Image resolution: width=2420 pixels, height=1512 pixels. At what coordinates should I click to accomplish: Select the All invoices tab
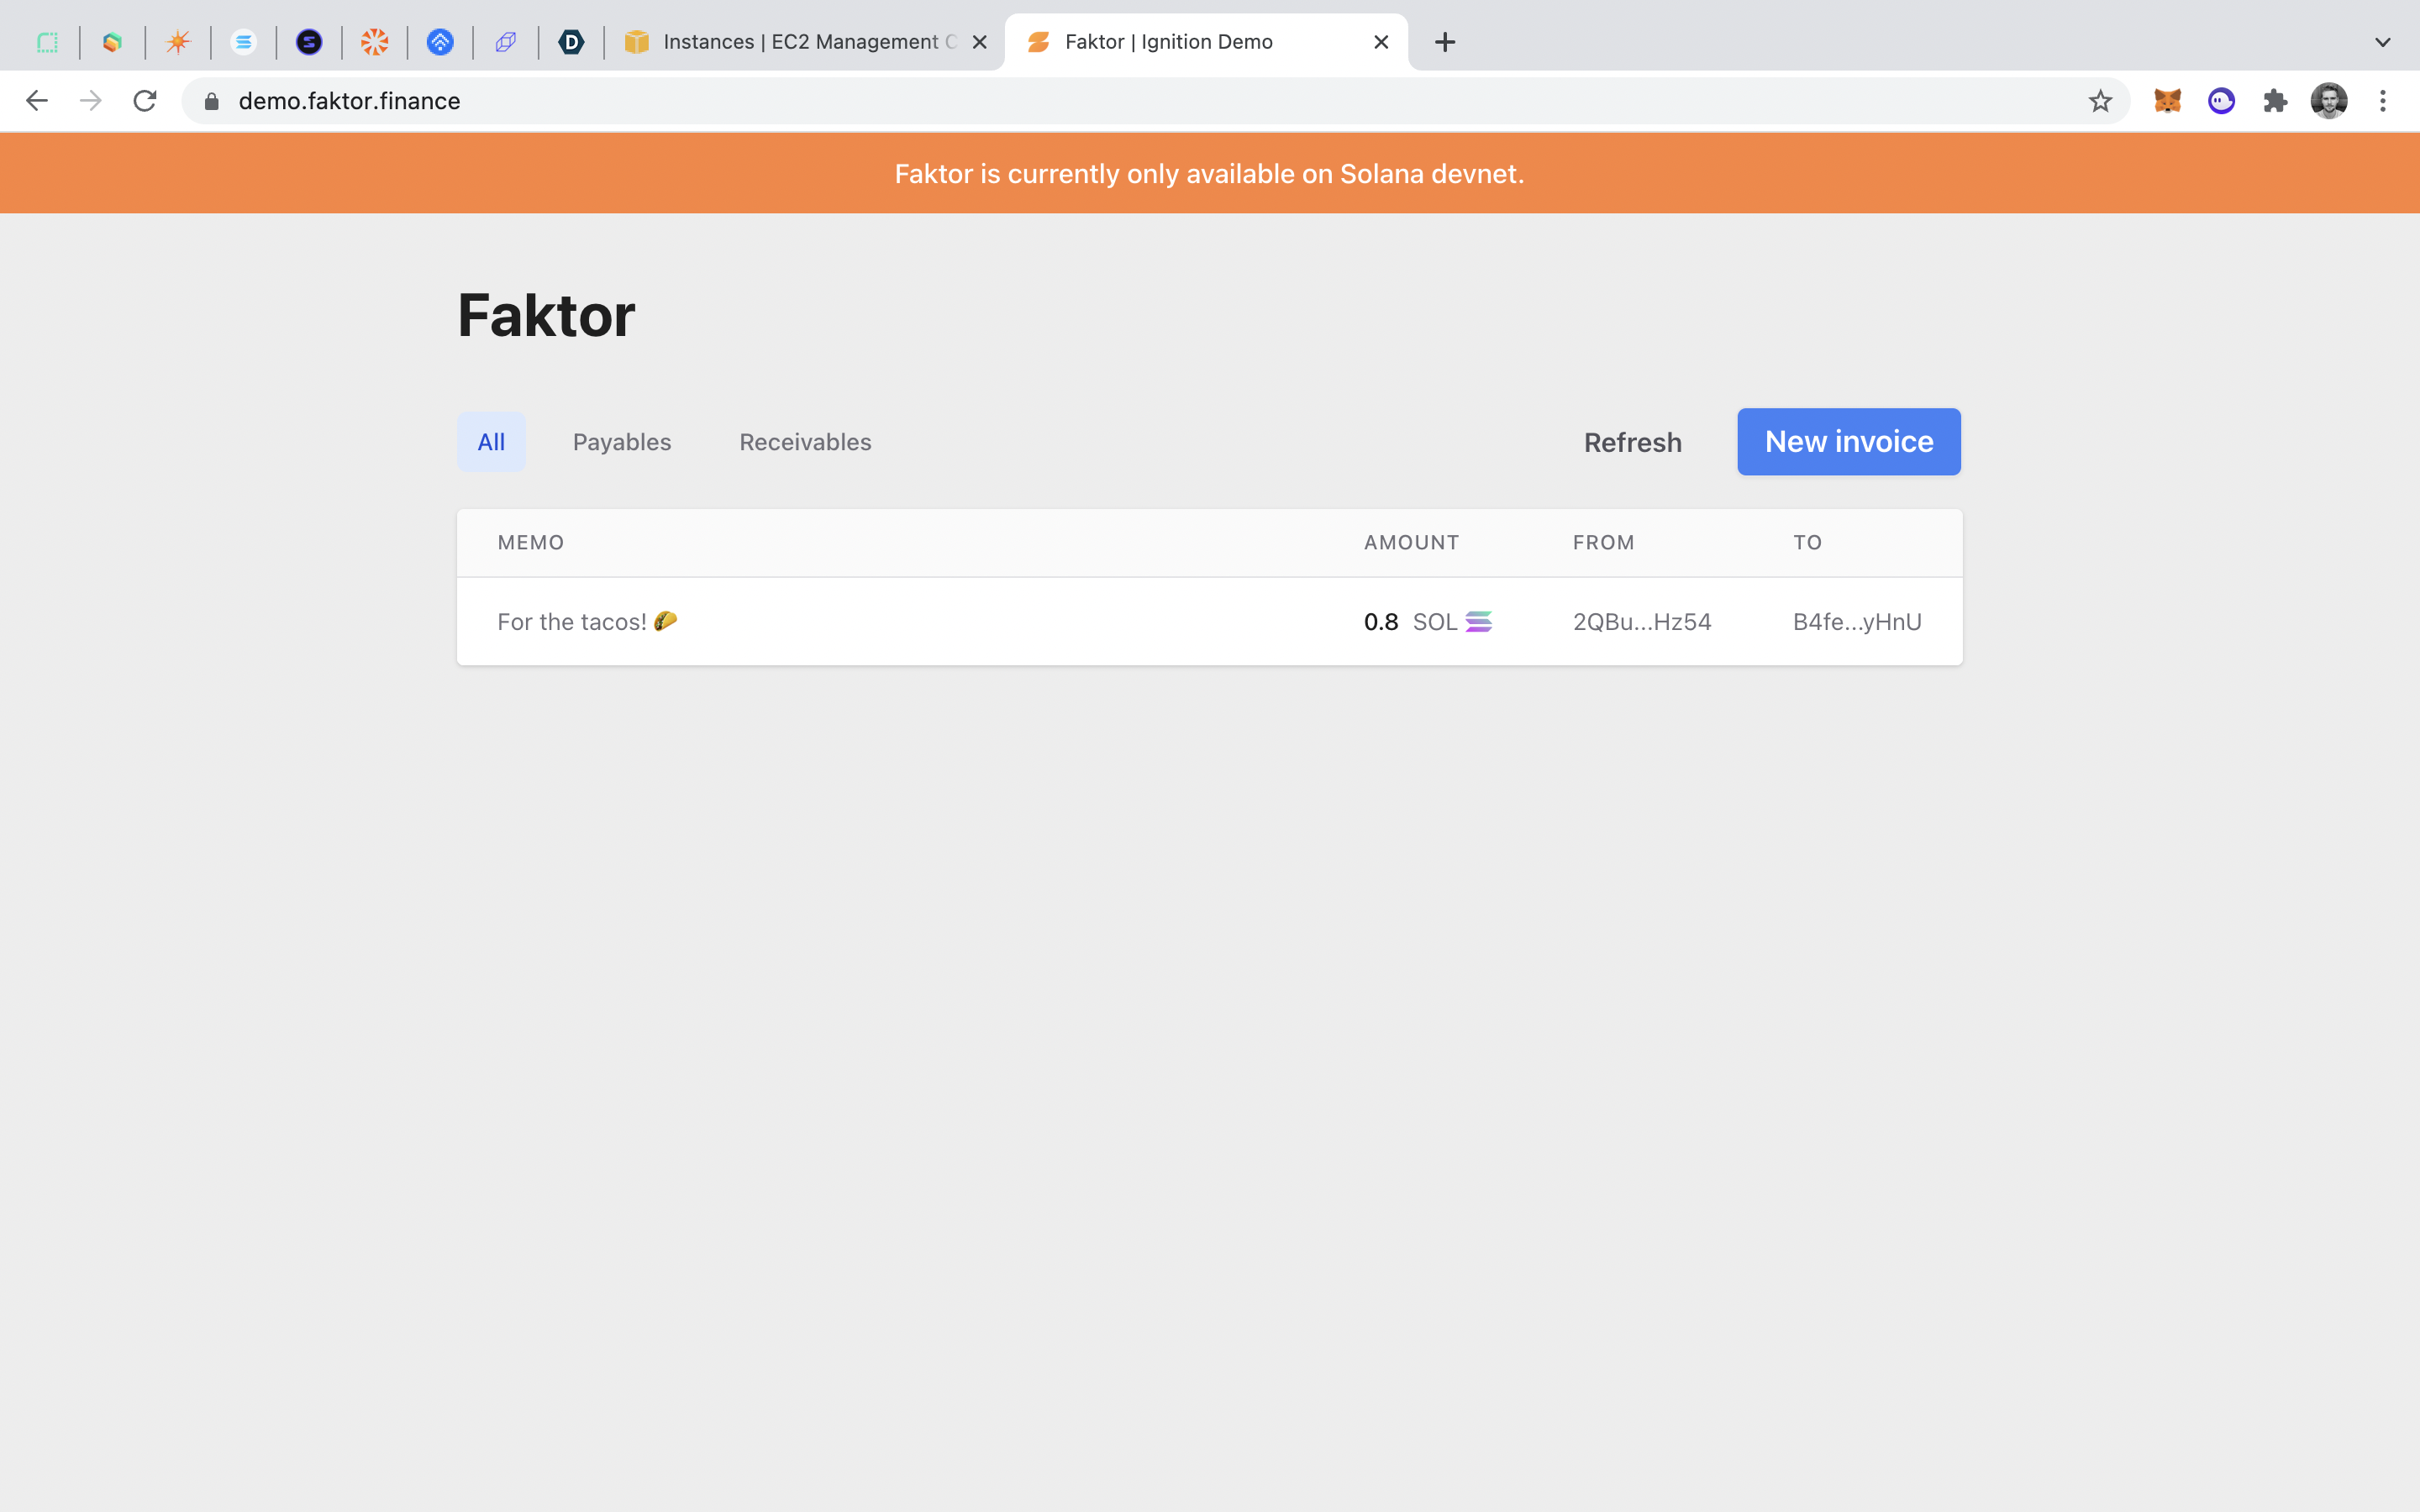(491, 442)
